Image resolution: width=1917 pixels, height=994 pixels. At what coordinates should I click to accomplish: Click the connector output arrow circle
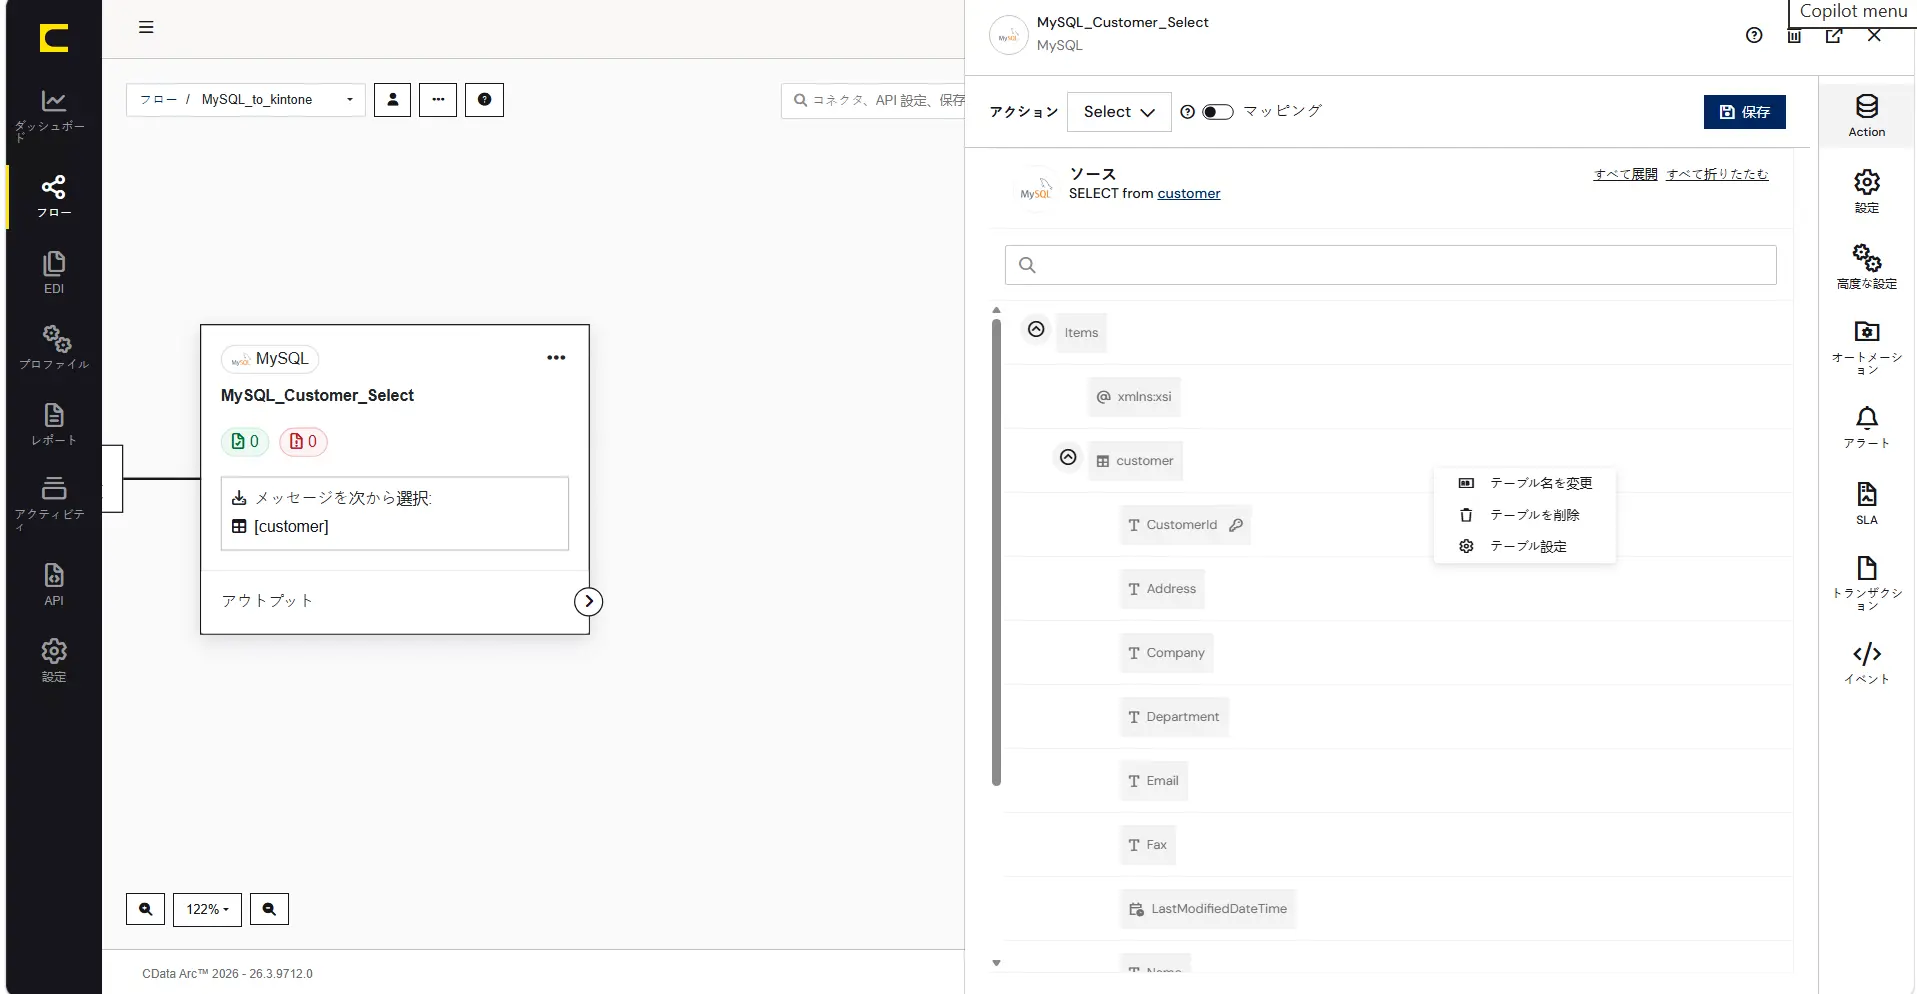(x=588, y=601)
